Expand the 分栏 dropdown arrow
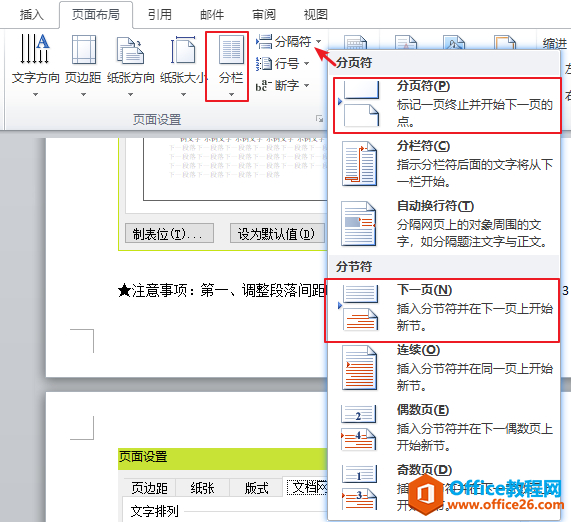 point(231,95)
